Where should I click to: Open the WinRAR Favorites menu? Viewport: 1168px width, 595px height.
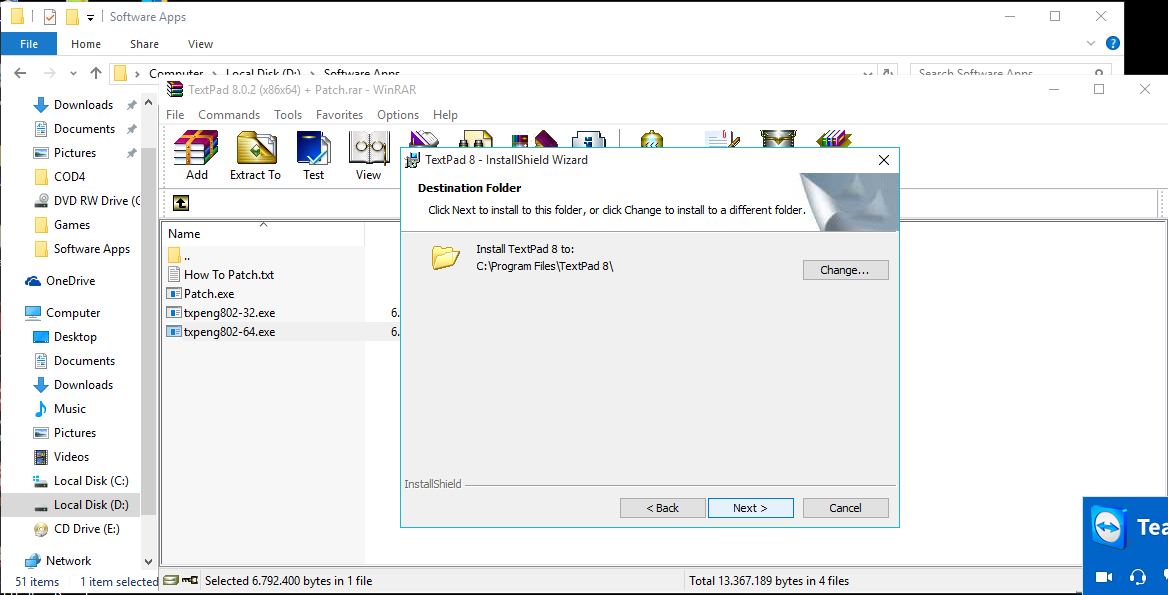click(340, 115)
